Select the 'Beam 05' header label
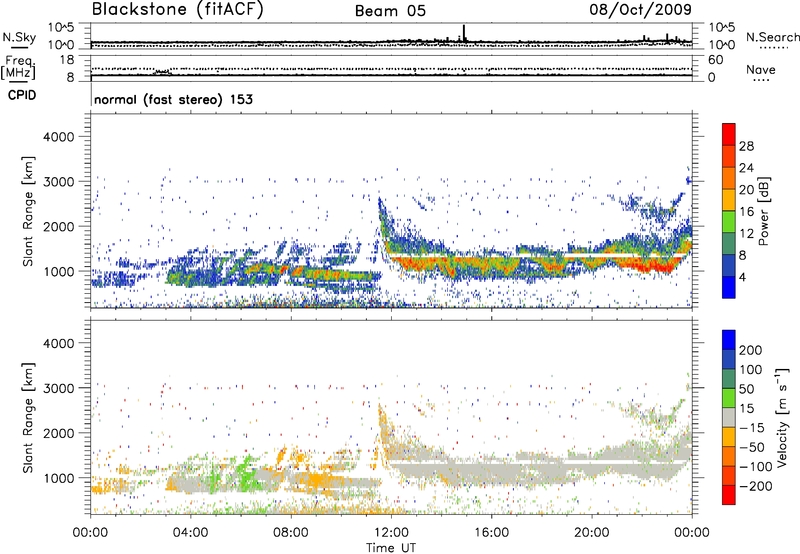800x554 pixels. (390, 11)
